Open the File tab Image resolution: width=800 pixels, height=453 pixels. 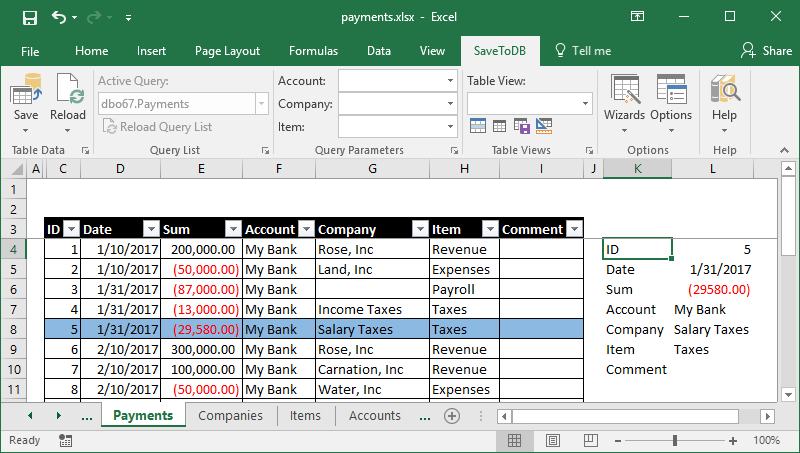click(30, 52)
